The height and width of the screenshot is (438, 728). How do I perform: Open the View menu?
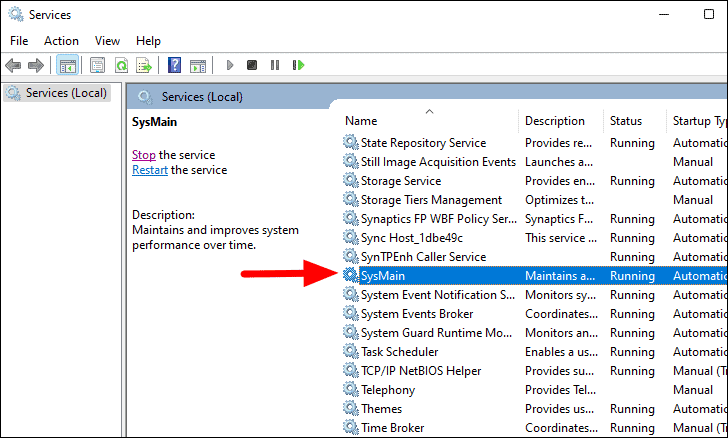pyautogui.click(x=107, y=41)
